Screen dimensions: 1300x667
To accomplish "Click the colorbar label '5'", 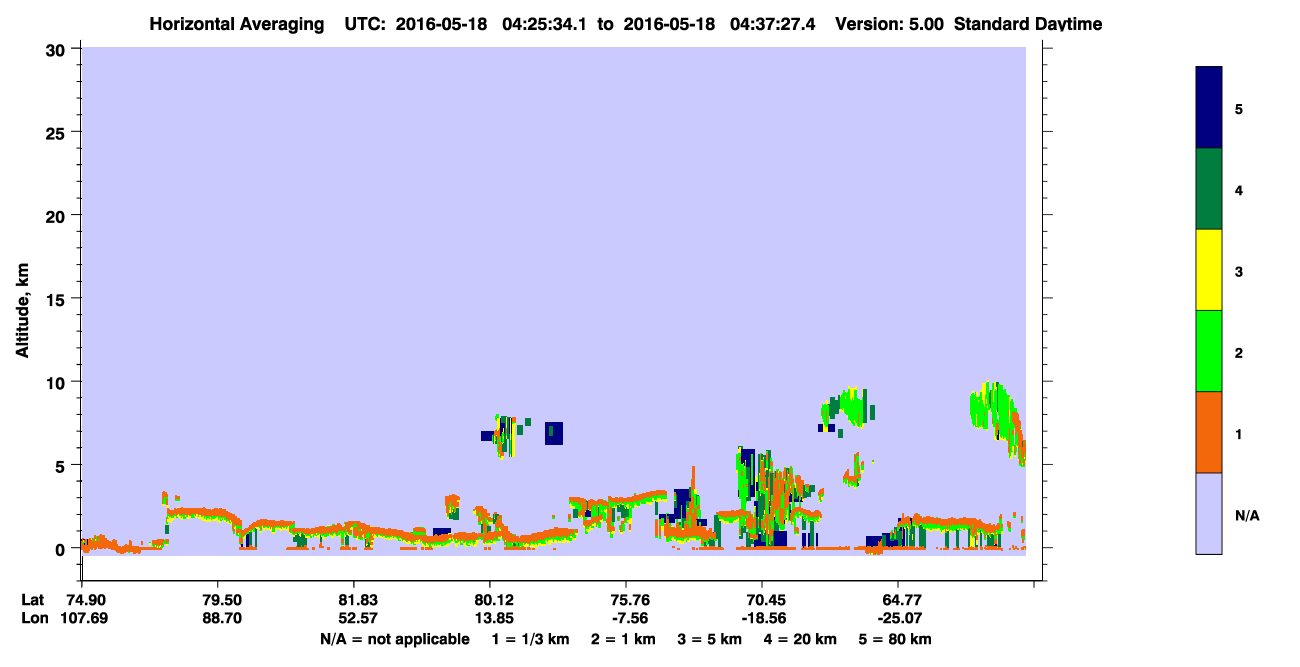I will pyautogui.click(x=1239, y=108).
